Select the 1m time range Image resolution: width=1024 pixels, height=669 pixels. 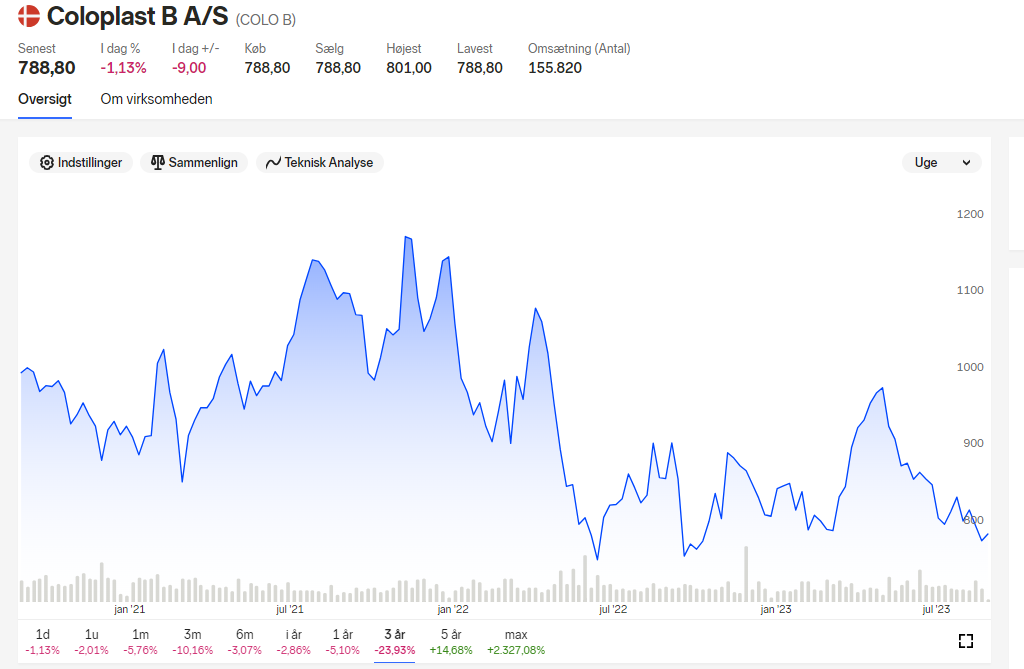click(140, 642)
